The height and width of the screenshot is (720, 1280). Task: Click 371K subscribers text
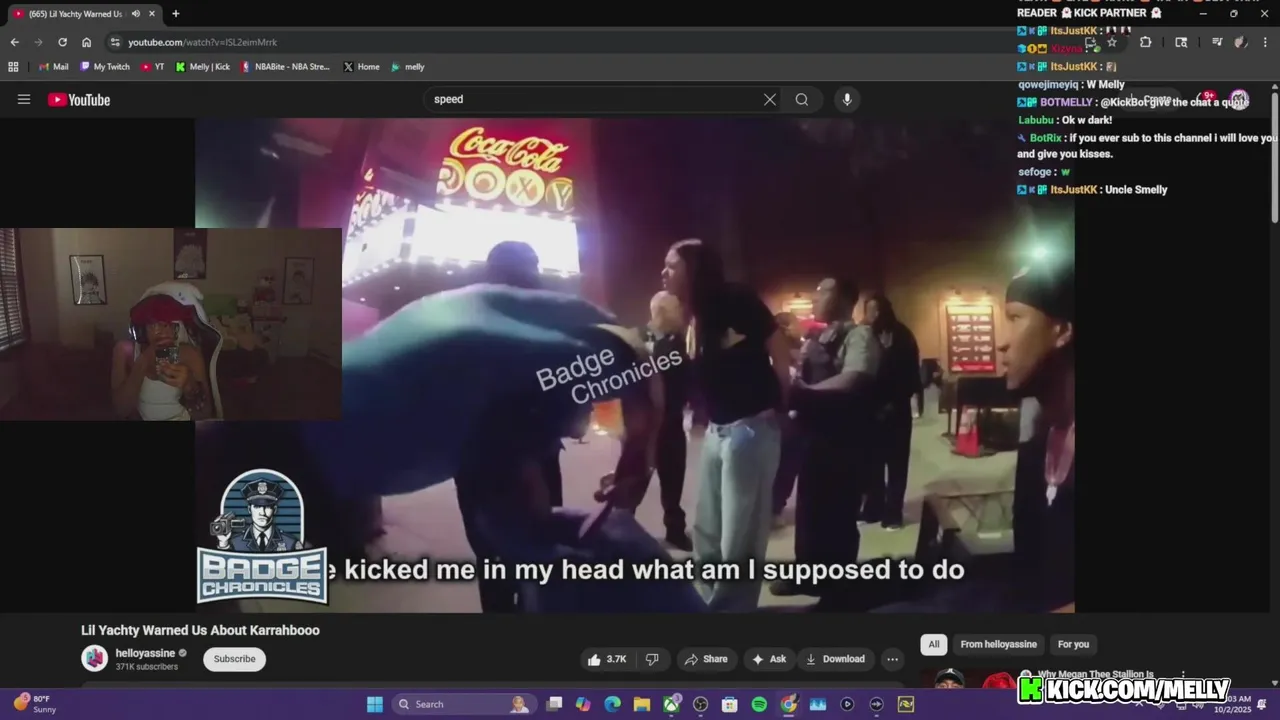[146, 666]
